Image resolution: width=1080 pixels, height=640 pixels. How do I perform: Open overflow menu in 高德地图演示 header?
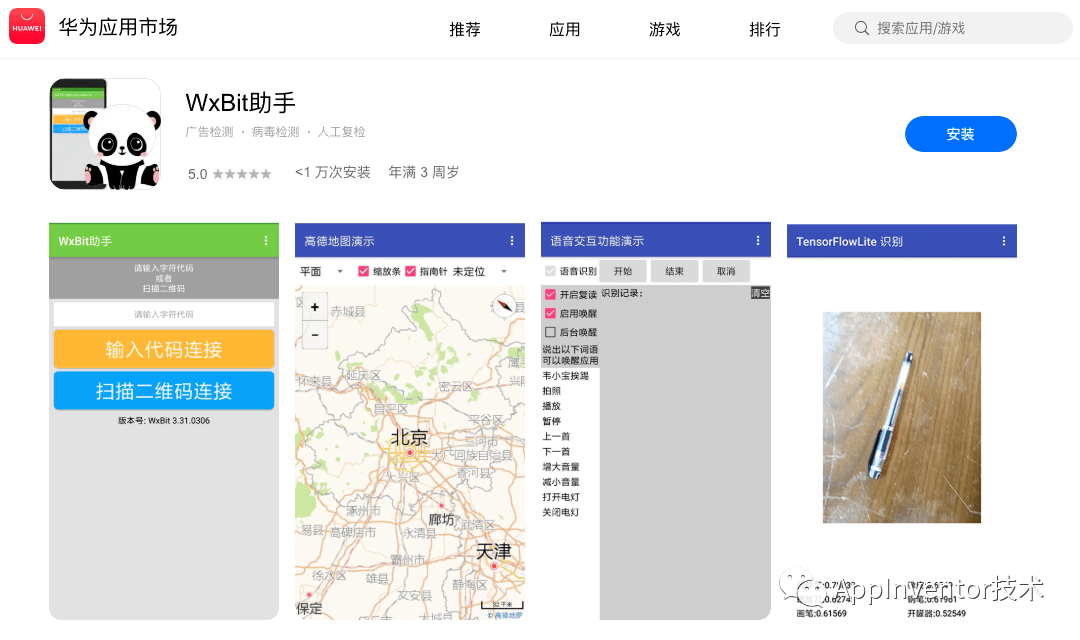tap(512, 240)
